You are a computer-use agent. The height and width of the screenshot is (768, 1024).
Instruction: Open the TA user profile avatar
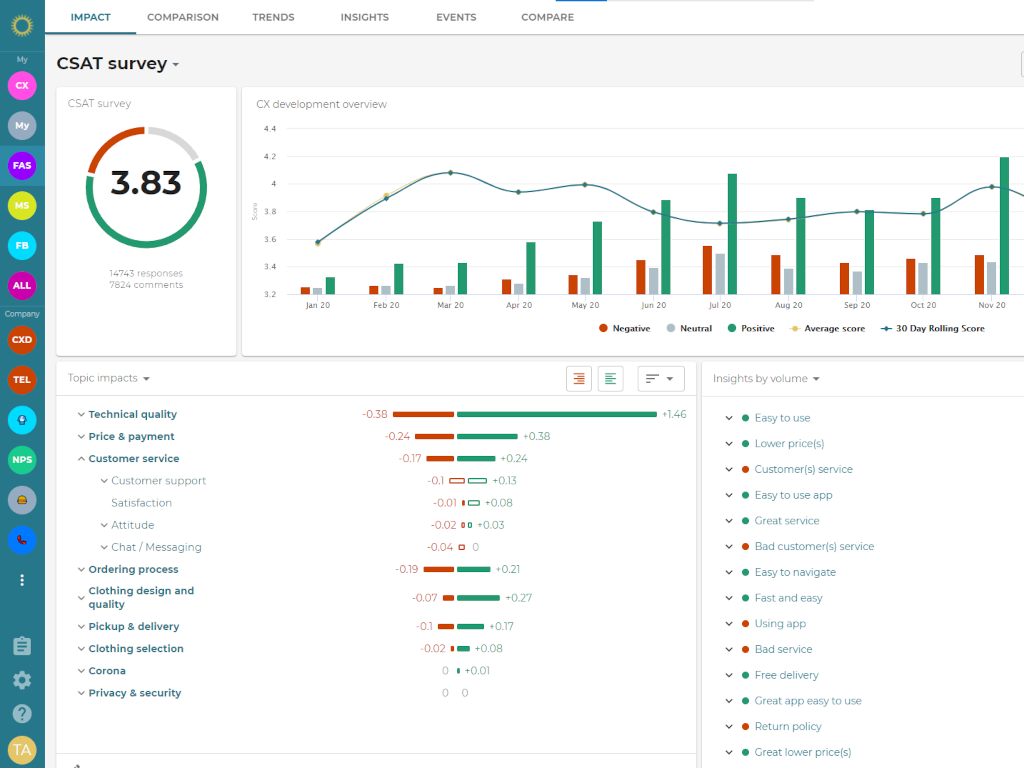pyautogui.click(x=22, y=750)
